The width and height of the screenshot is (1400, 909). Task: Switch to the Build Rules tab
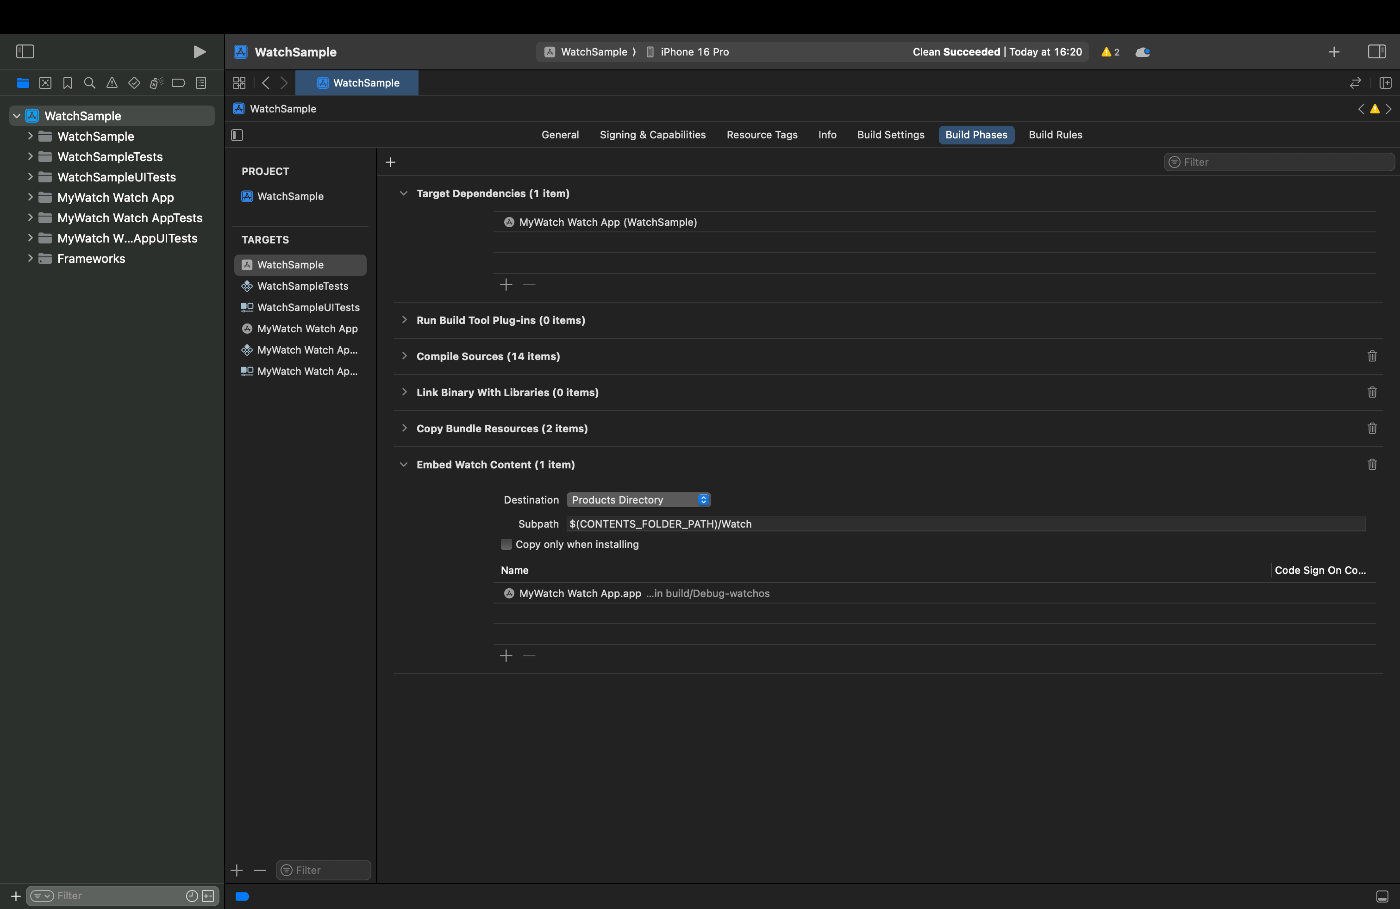[1055, 135]
